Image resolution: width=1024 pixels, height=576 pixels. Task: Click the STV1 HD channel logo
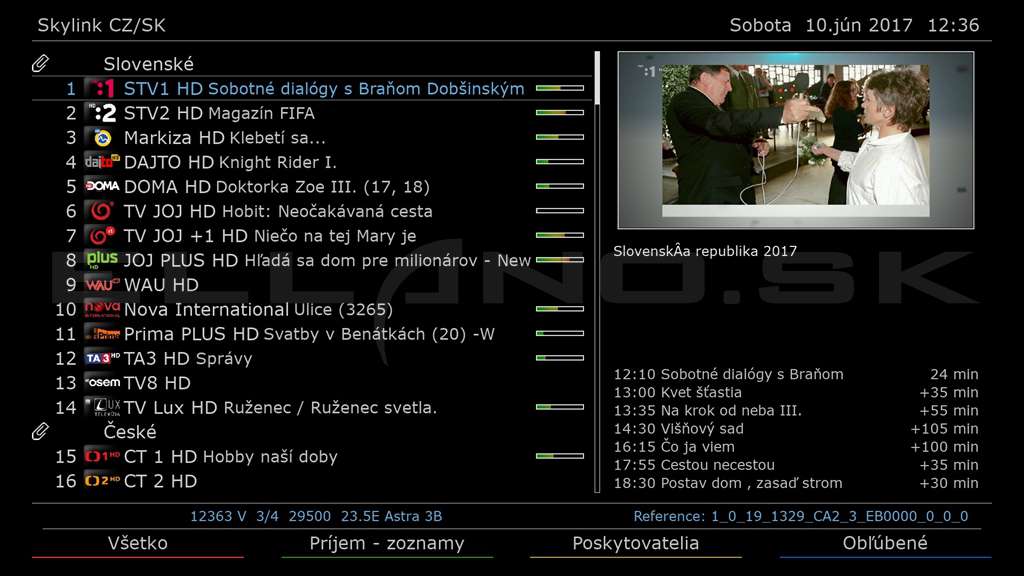(102, 88)
